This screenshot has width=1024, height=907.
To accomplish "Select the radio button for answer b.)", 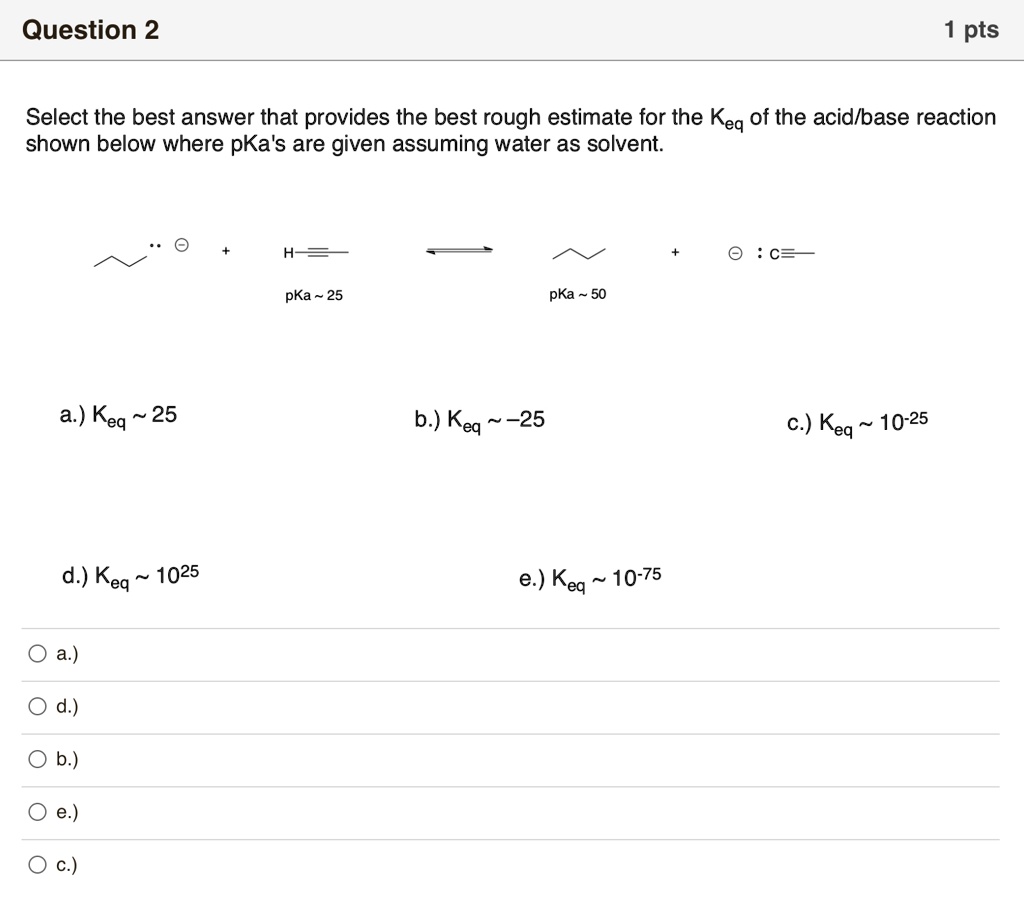I will (37, 759).
